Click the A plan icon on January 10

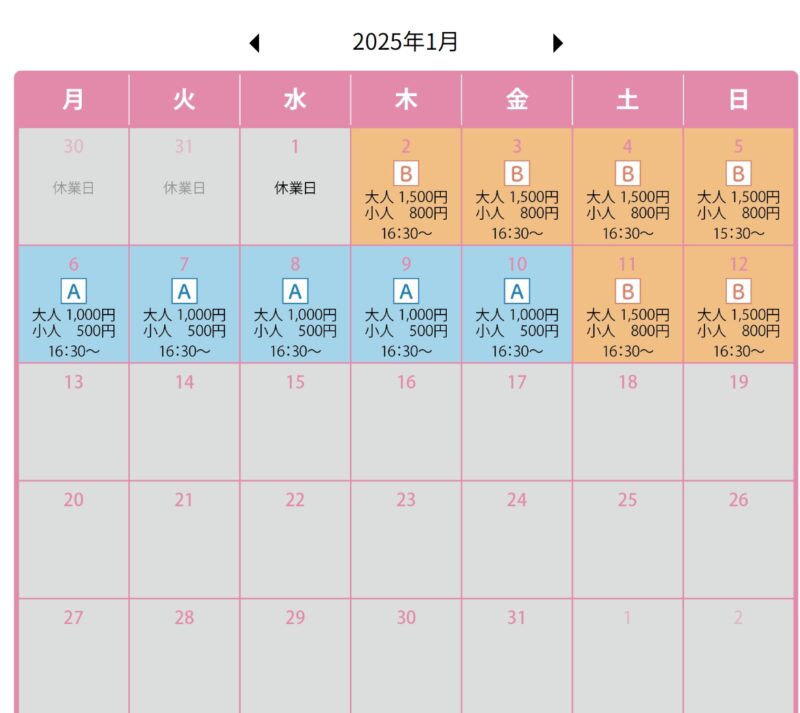pos(516,292)
